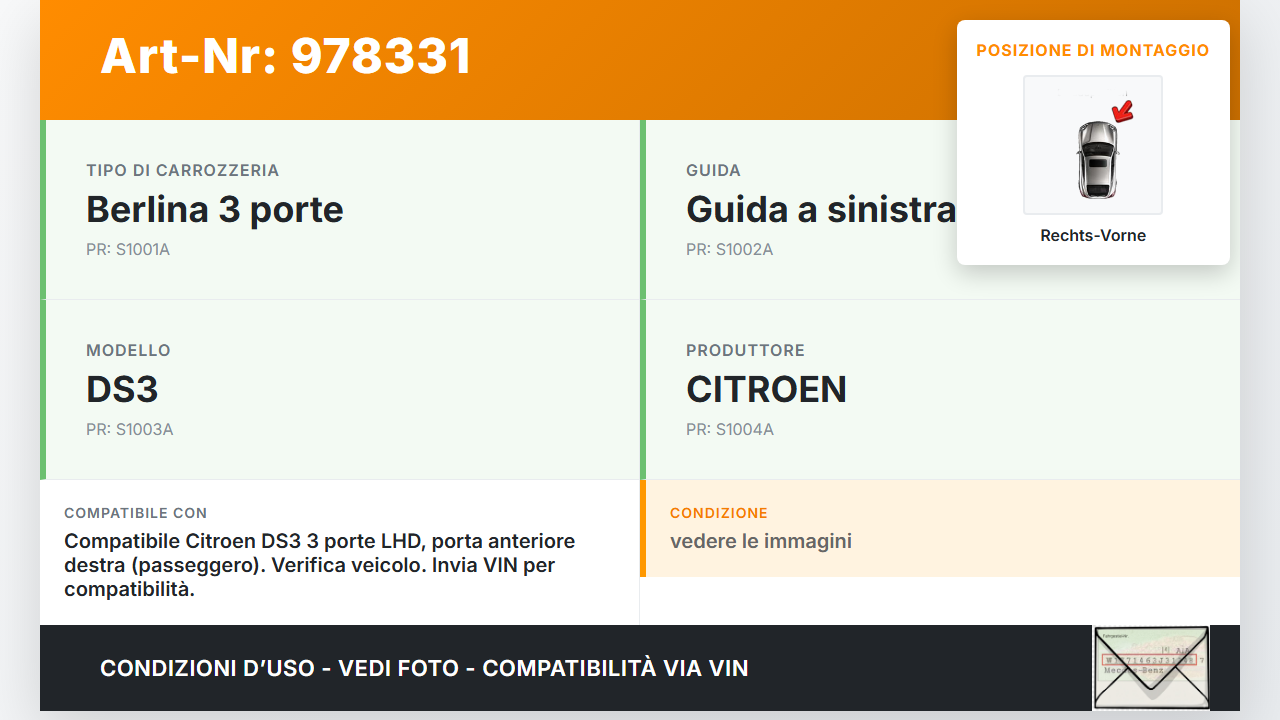The width and height of the screenshot is (1280, 720).
Task: Click the PR: S1004A code
Action: click(x=730, y=429)
